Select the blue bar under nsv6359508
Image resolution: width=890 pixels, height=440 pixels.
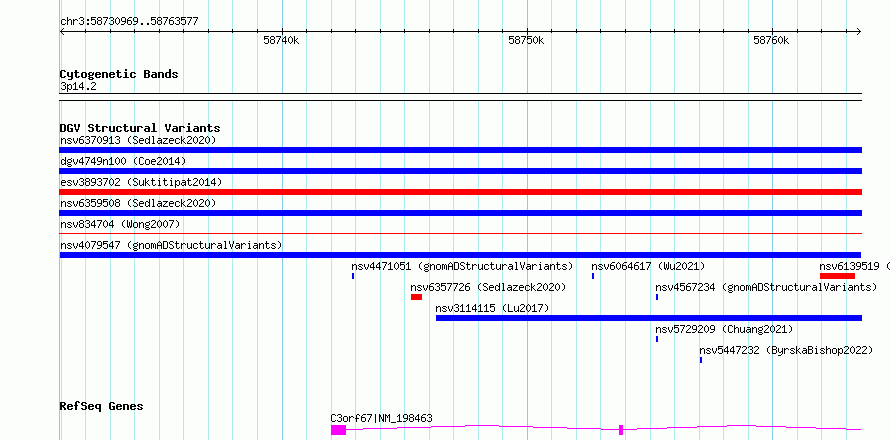pos(461,213)
